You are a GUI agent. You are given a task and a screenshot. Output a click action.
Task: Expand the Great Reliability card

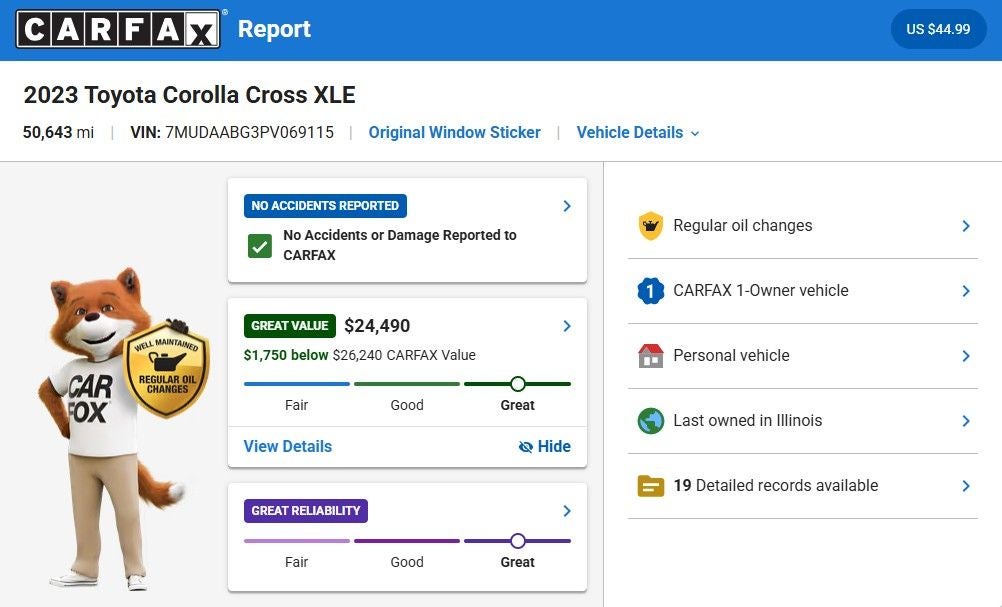[x=567, y=510]
